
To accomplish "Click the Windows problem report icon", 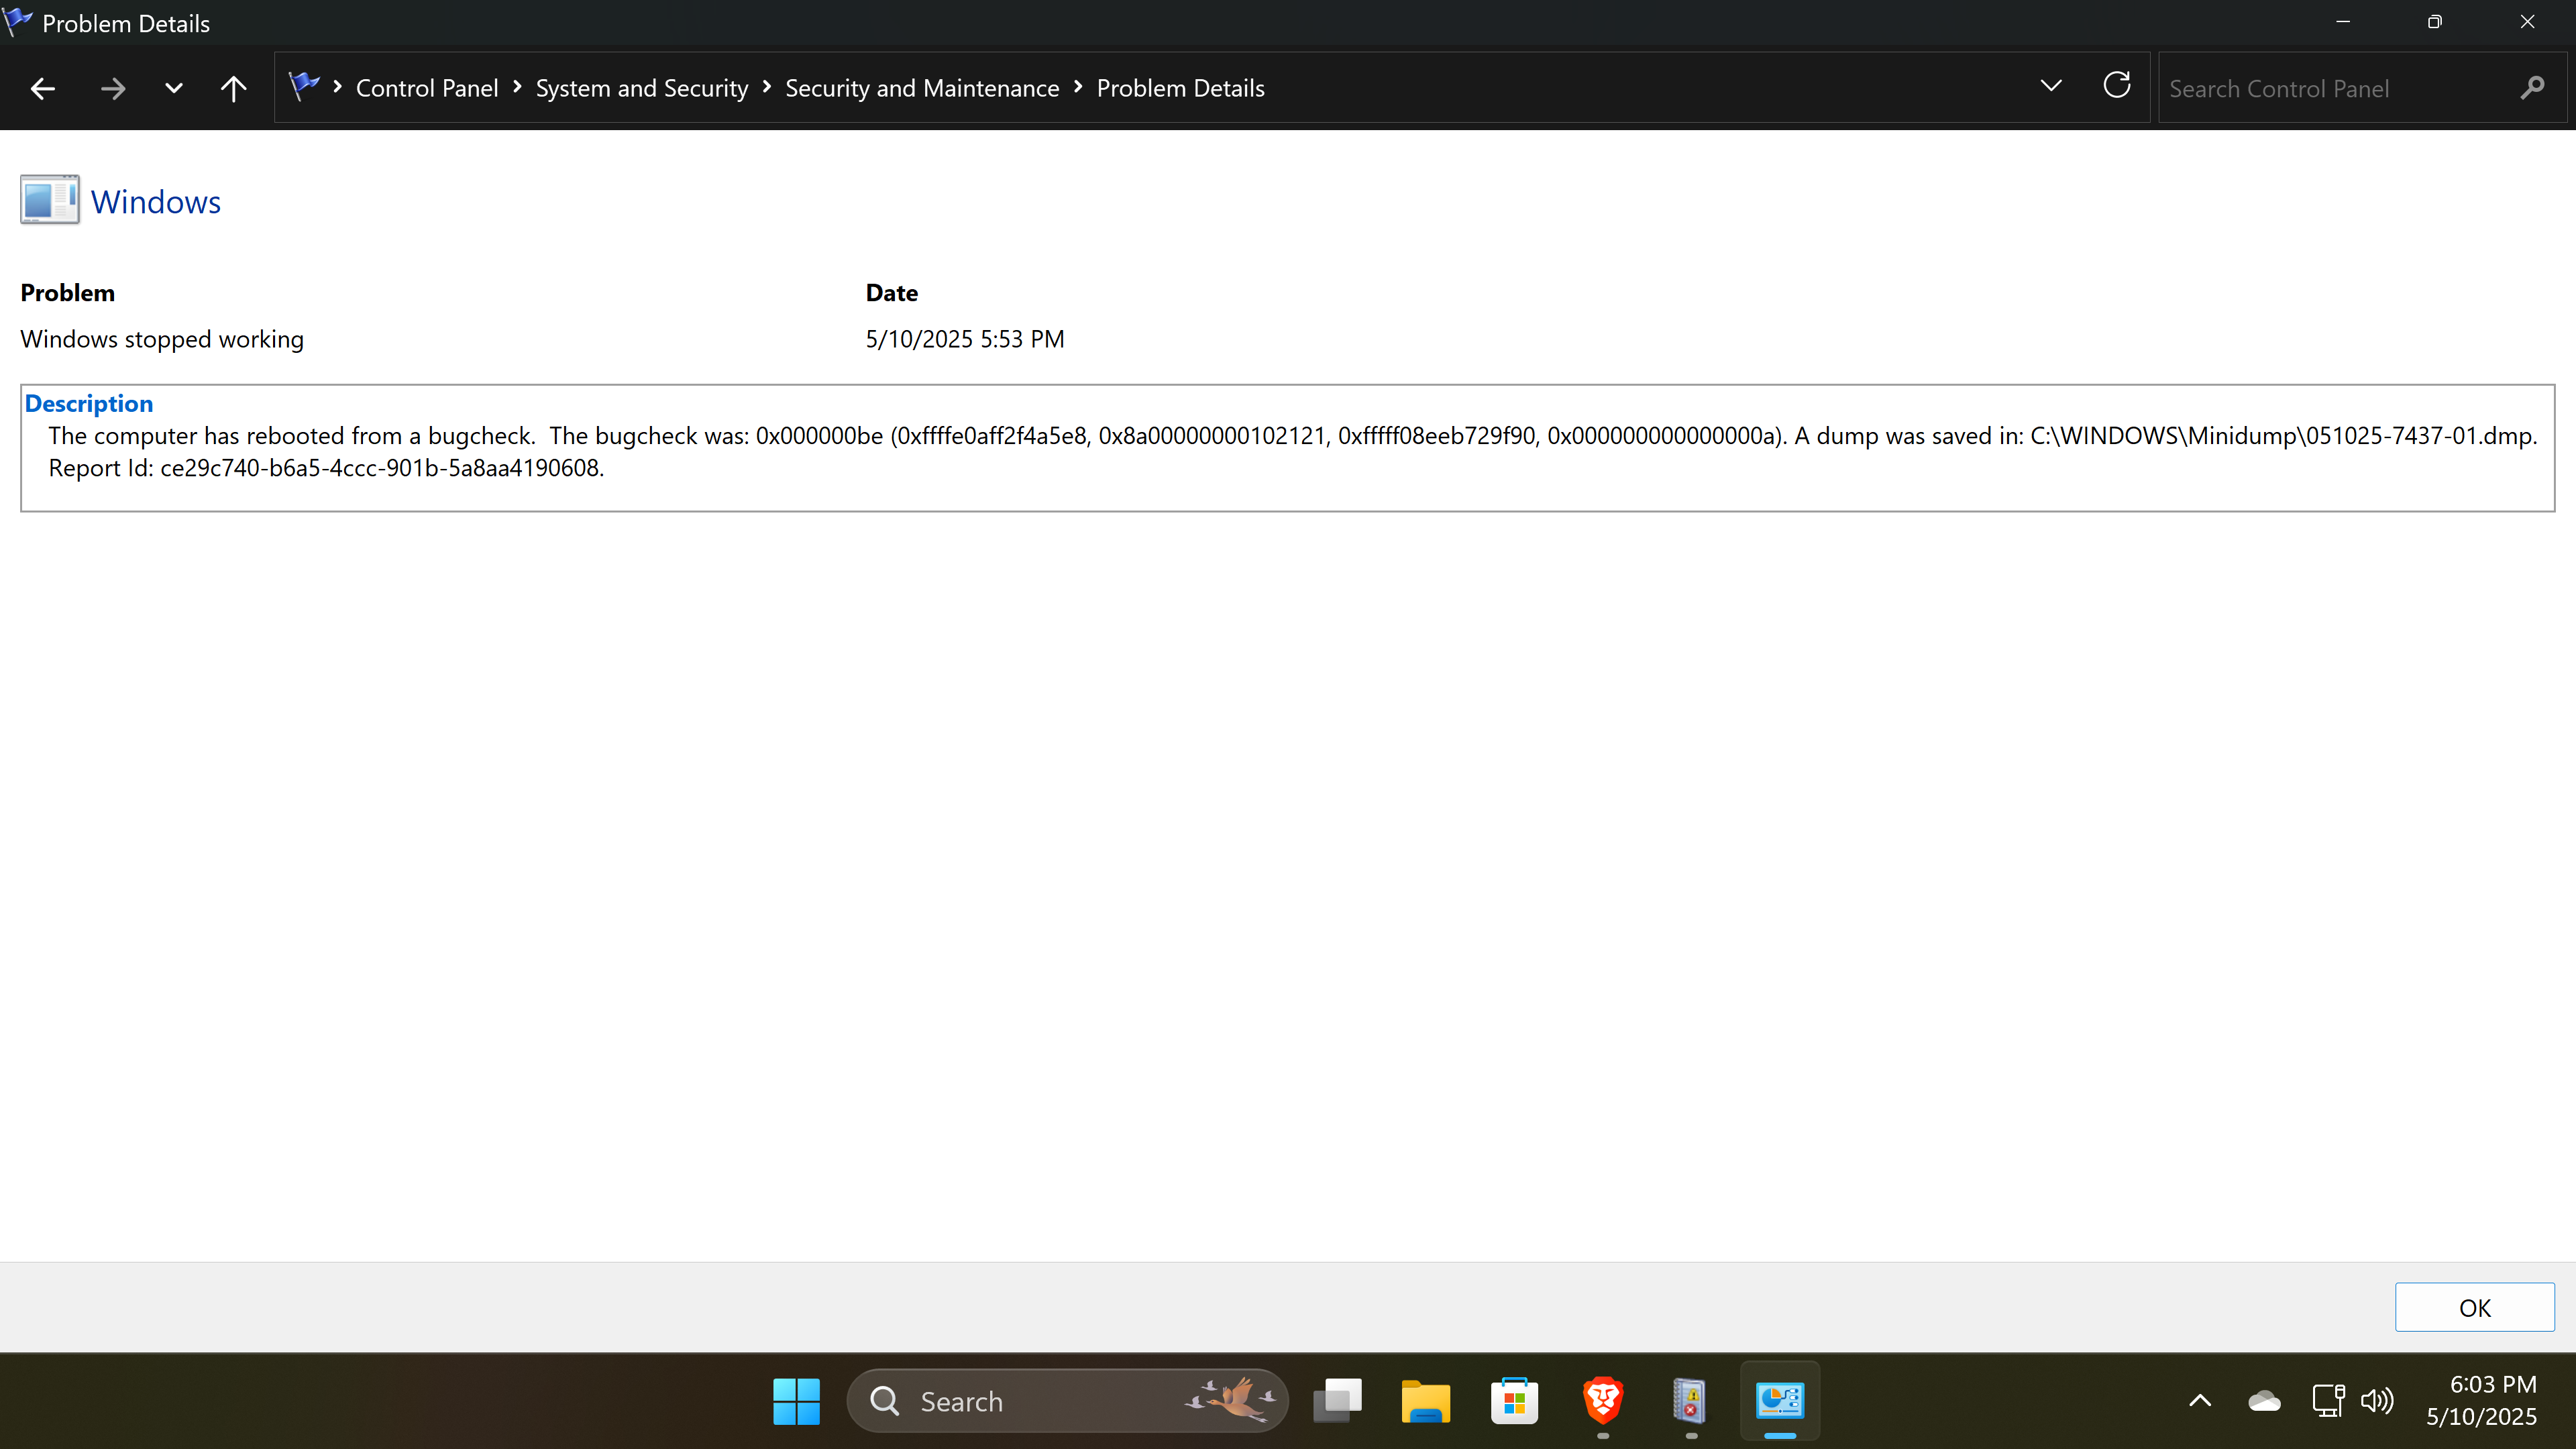I will [x=50, y=200].
